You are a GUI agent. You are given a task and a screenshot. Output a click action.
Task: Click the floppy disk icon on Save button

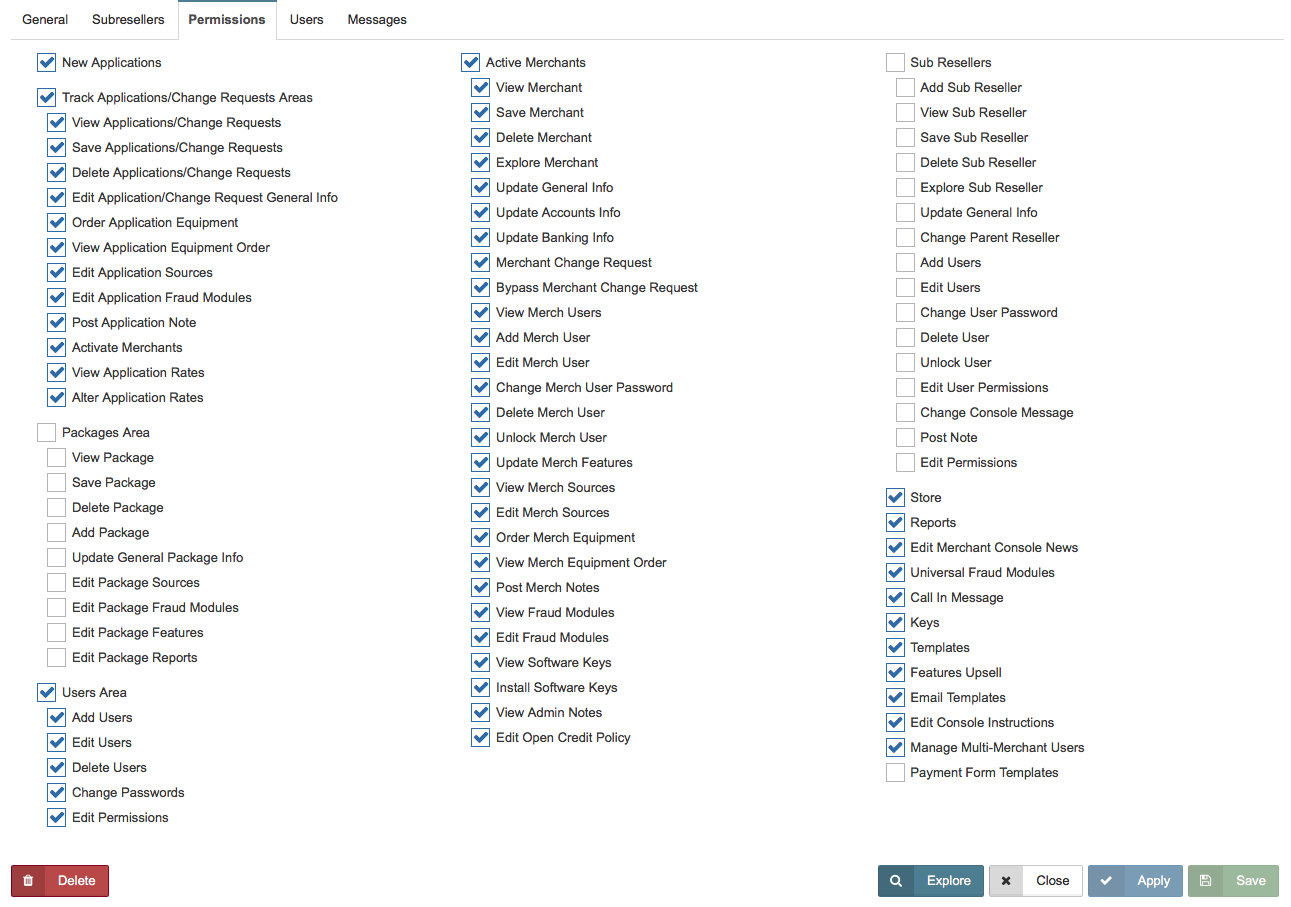(1205, 881)
